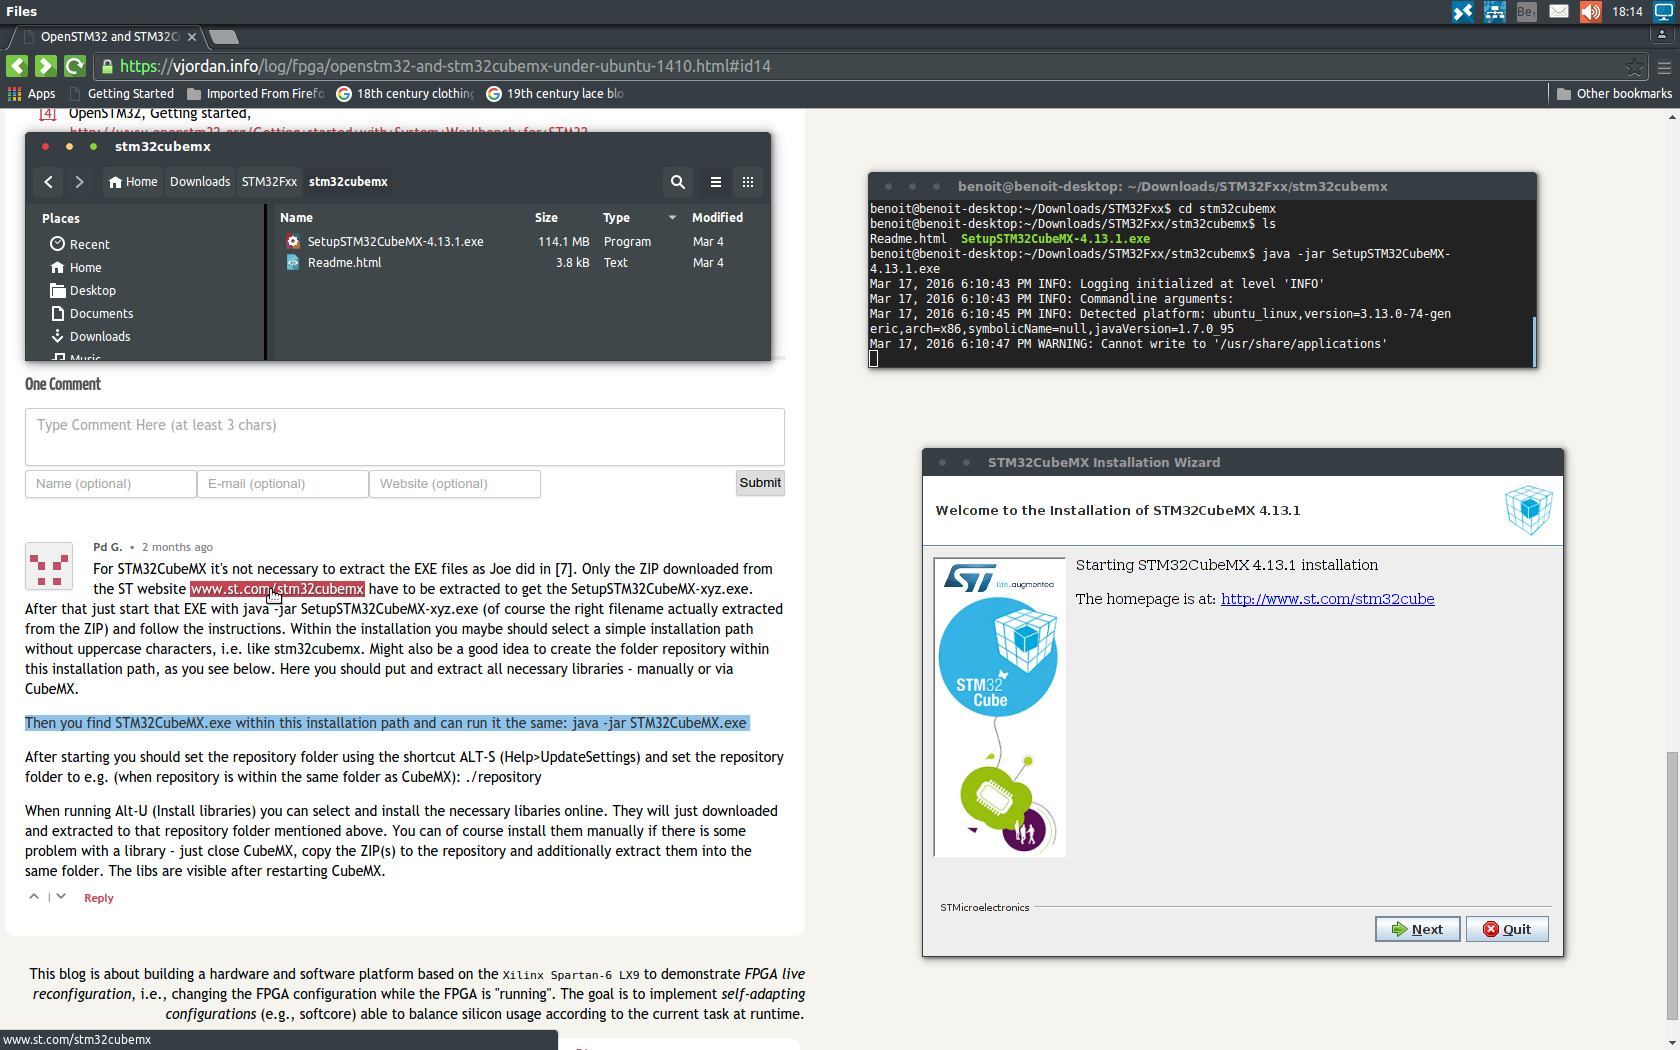The image size is (1680, 1050).
Task: Submit the comment form
Action: point(760,483)
